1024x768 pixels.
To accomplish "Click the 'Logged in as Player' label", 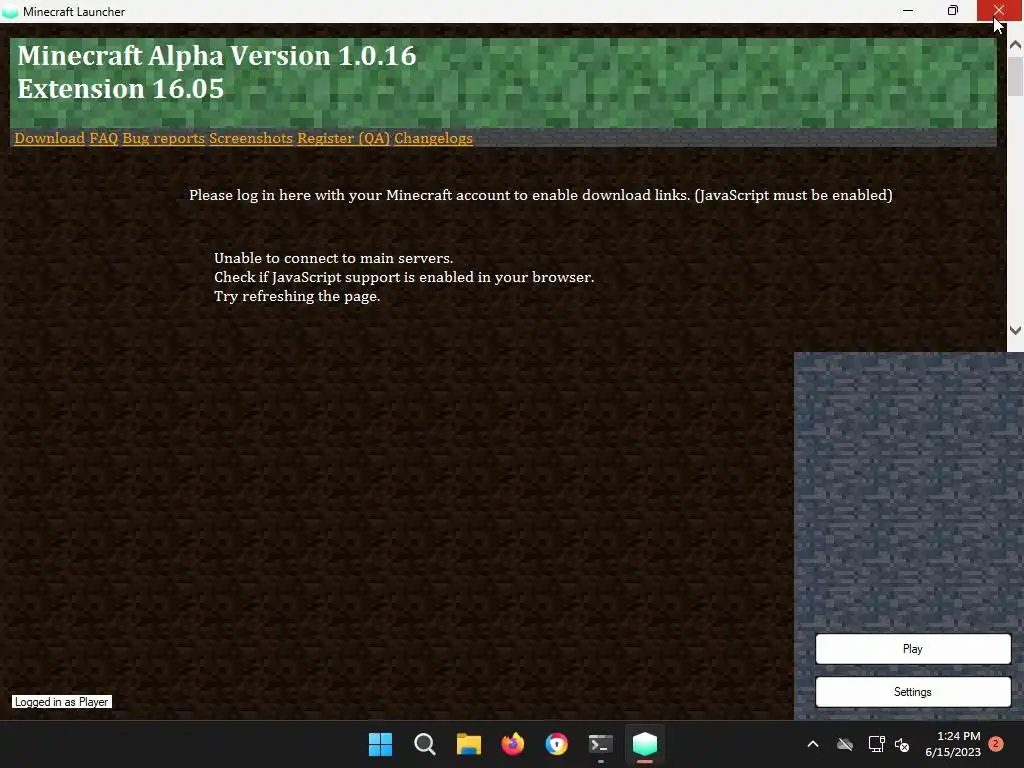I will [x=61, y=701].
